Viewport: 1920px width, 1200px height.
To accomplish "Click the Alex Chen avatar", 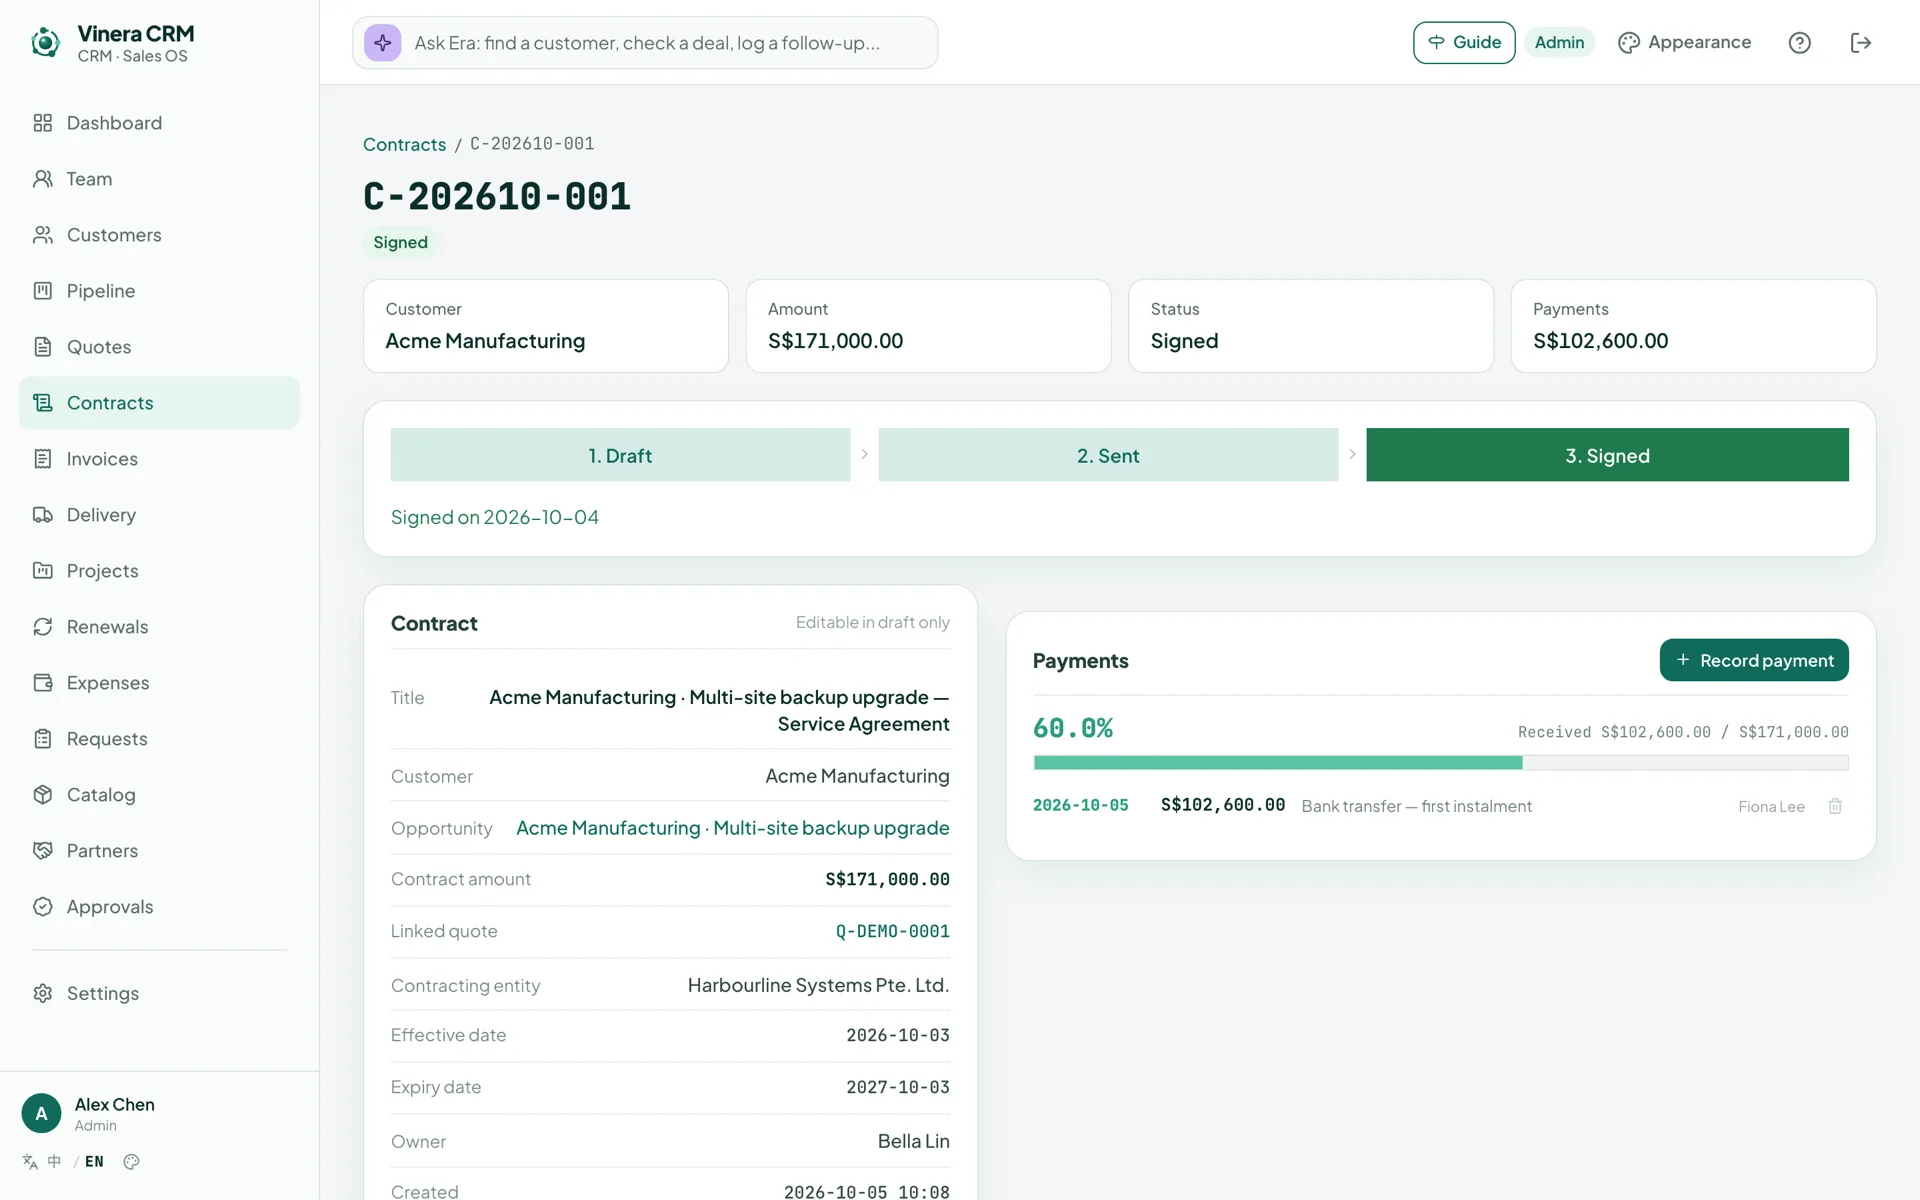I will coord(41,1113).
